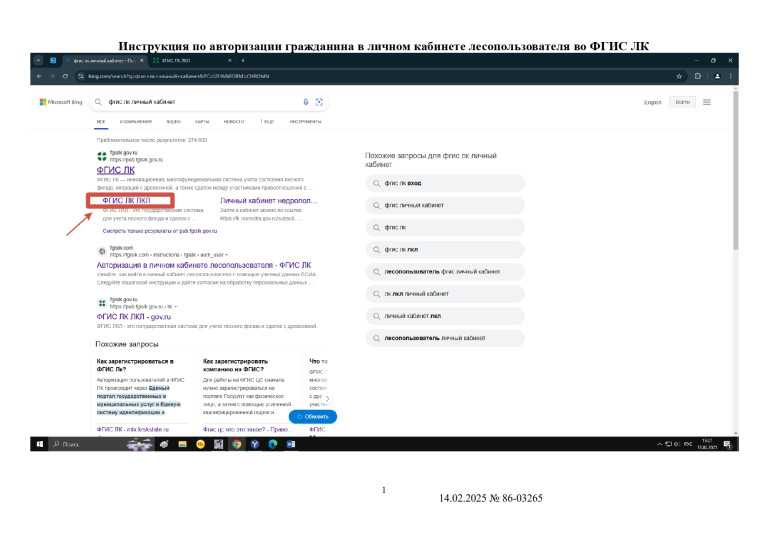This screenshot has height=537, width=760.
Task: Show hidden system tray icons
Action: point(659,444)
